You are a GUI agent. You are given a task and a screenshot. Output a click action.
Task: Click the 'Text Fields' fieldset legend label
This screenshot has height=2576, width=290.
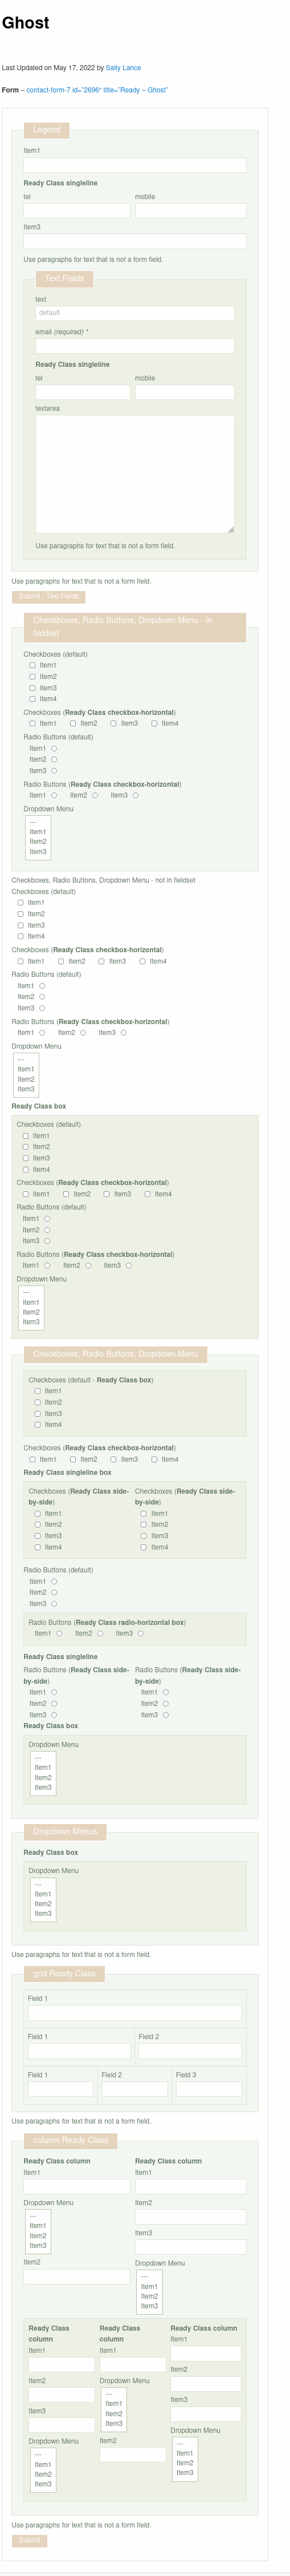64,278
